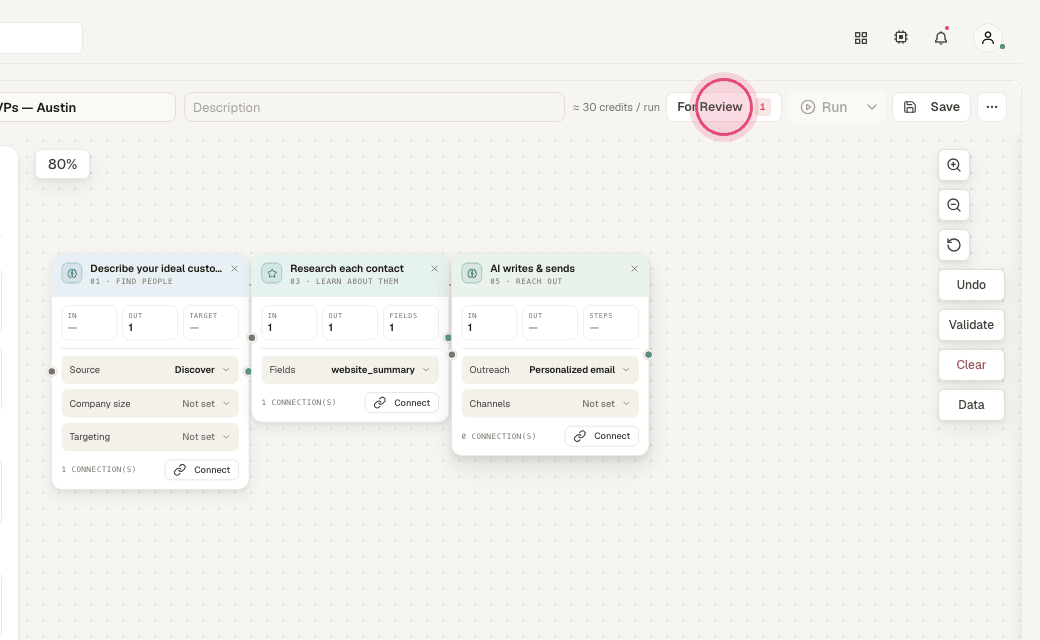Click the Validate button

coord(971,324)
